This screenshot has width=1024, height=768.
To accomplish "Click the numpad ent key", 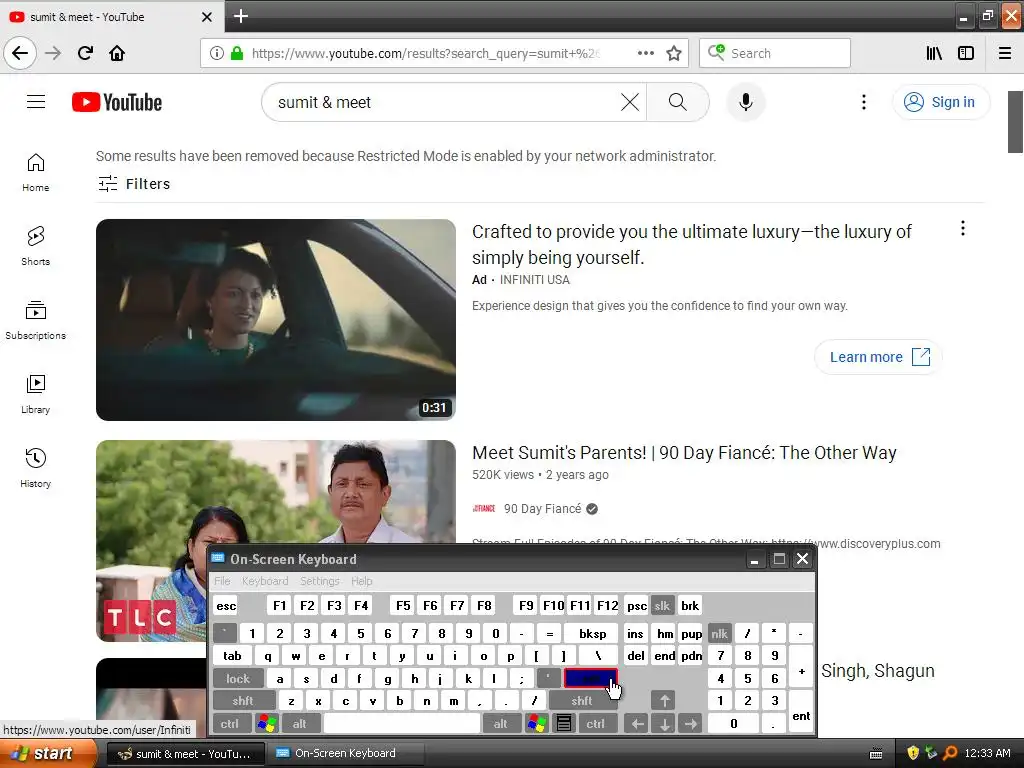I will click(x=801, y=711).
